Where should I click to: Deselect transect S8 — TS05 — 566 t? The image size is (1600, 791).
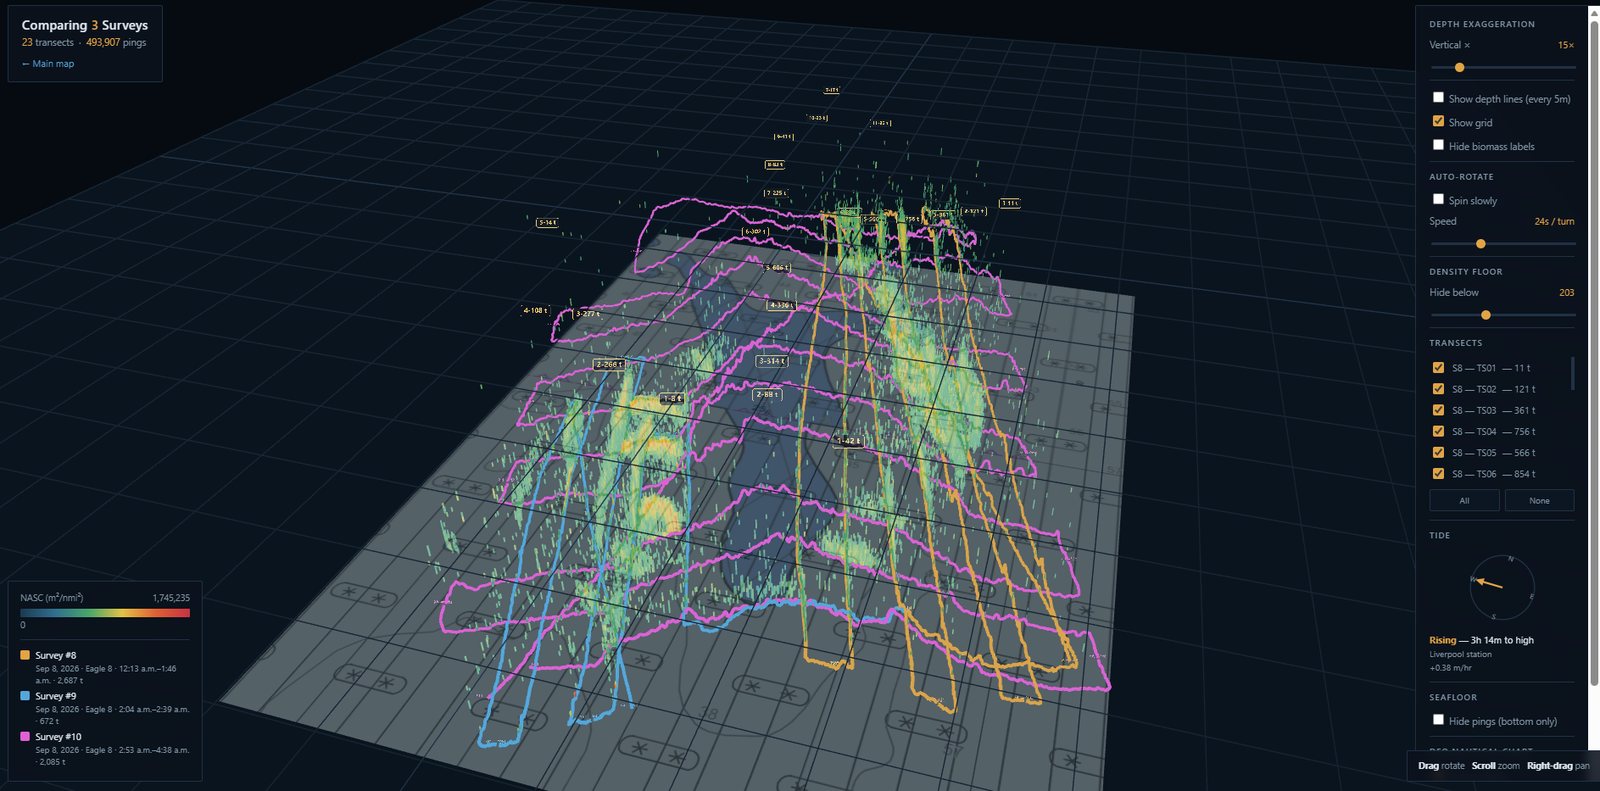click(x=1438, y=452)
